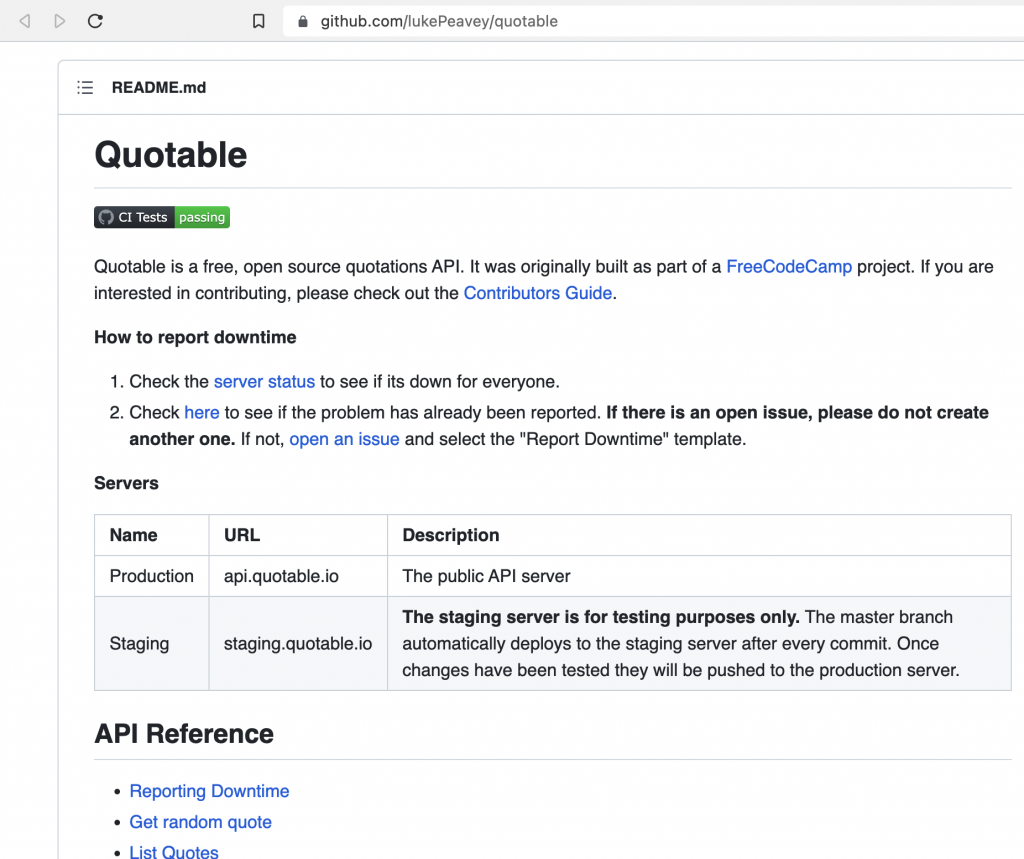Go back using the back navigation arrow

[x=24, y=20]
